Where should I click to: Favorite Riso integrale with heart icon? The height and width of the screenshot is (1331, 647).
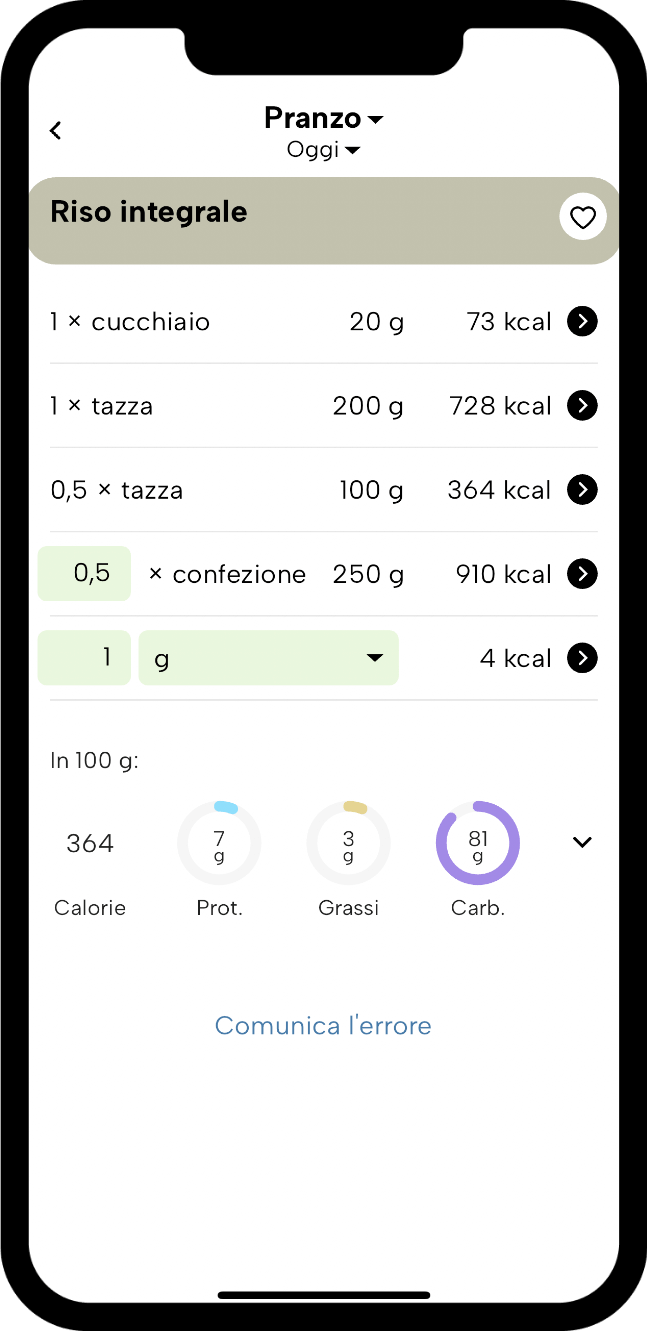tap(583, 217)
